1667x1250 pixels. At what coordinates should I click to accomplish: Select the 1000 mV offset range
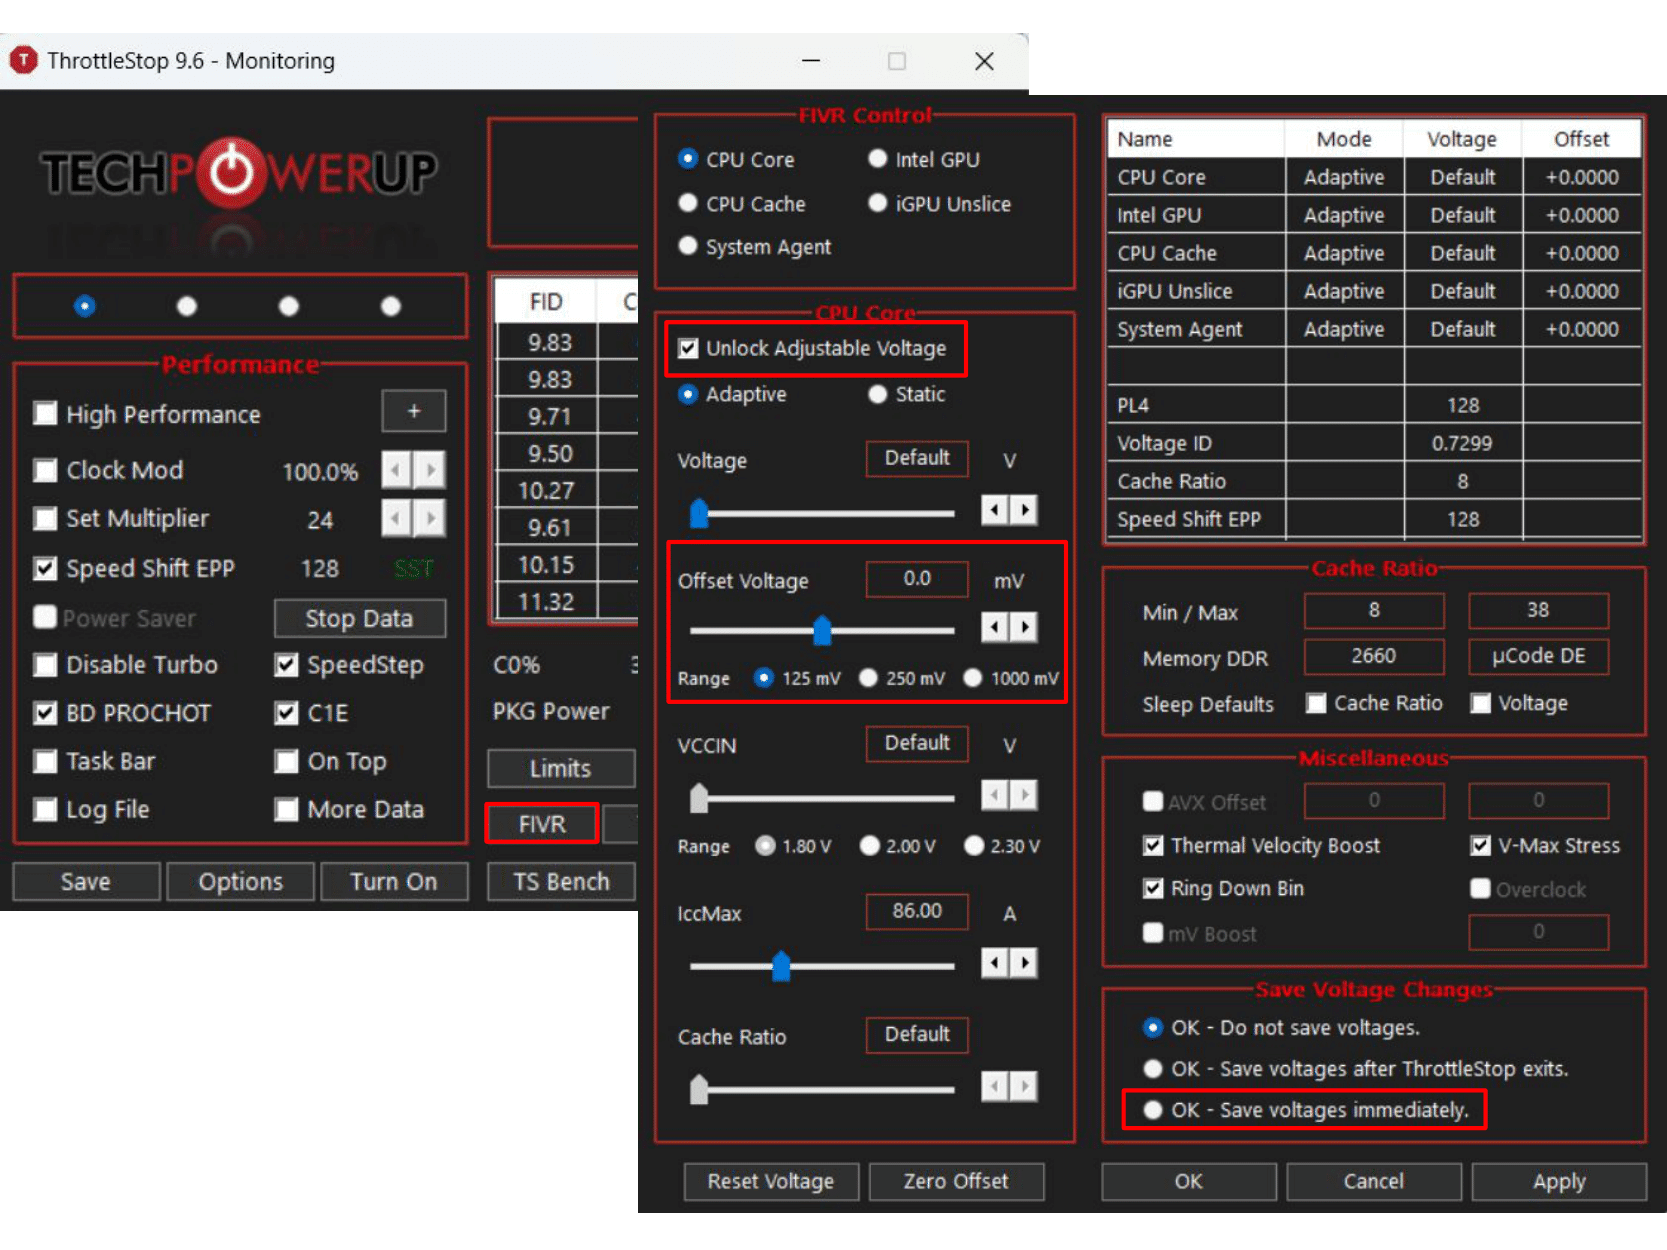(x=973, y=678)
